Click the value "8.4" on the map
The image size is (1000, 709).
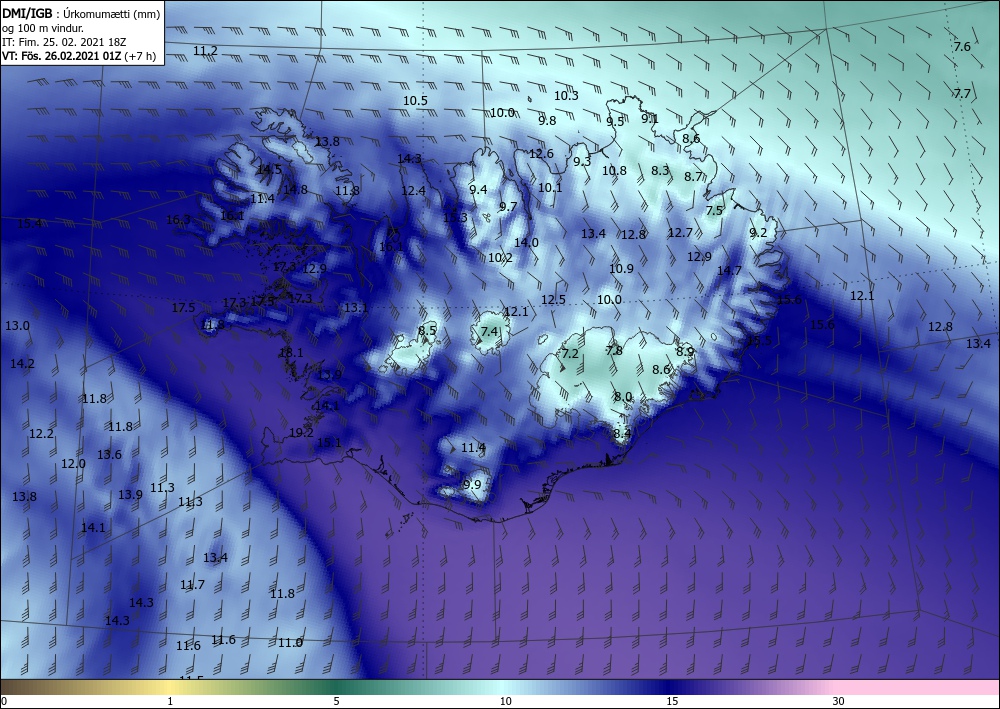coord(622,434)
